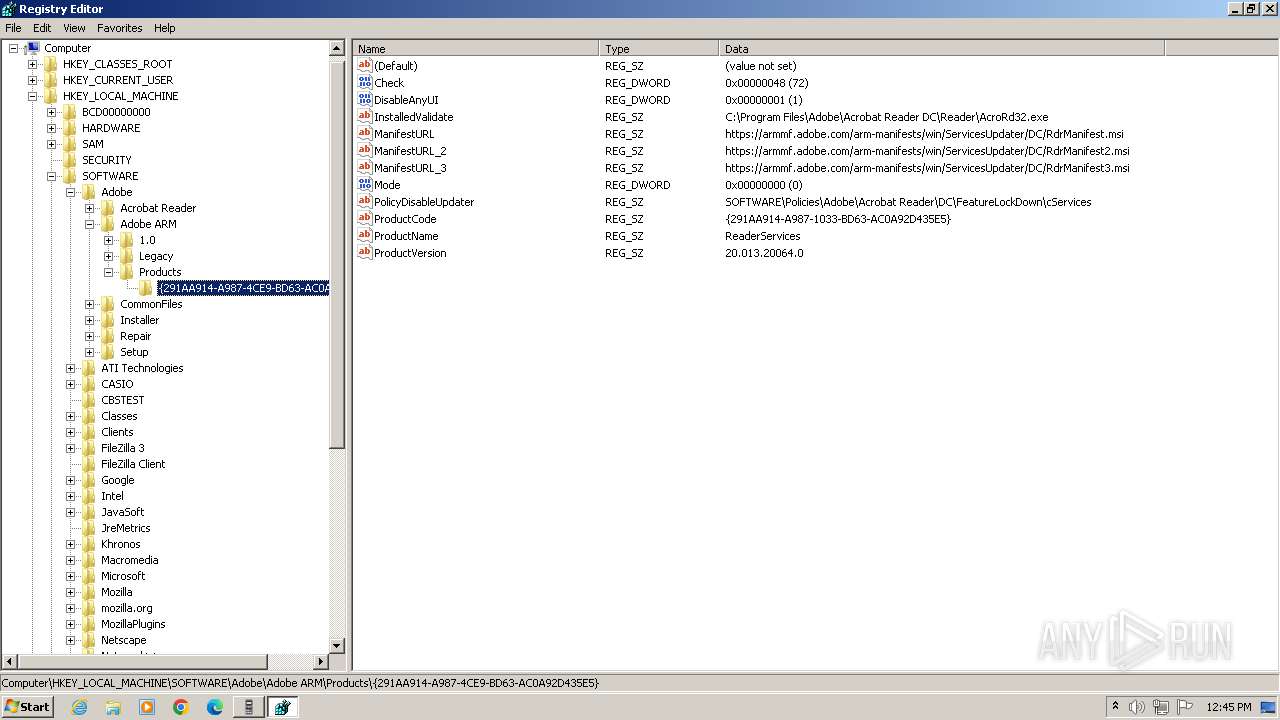
Task: Click the ManifestURL_3 string icon
Action: pos(365,168)
